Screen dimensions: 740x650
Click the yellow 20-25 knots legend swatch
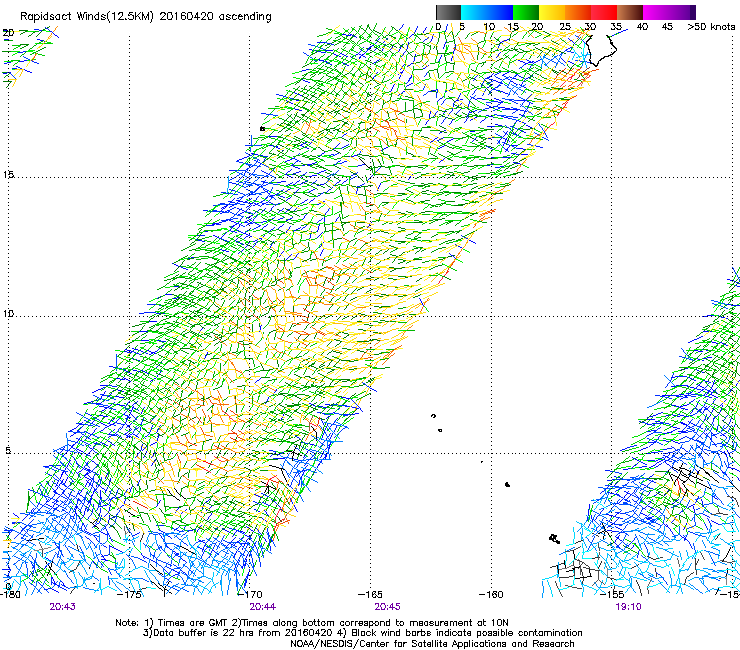pos(552,12)
